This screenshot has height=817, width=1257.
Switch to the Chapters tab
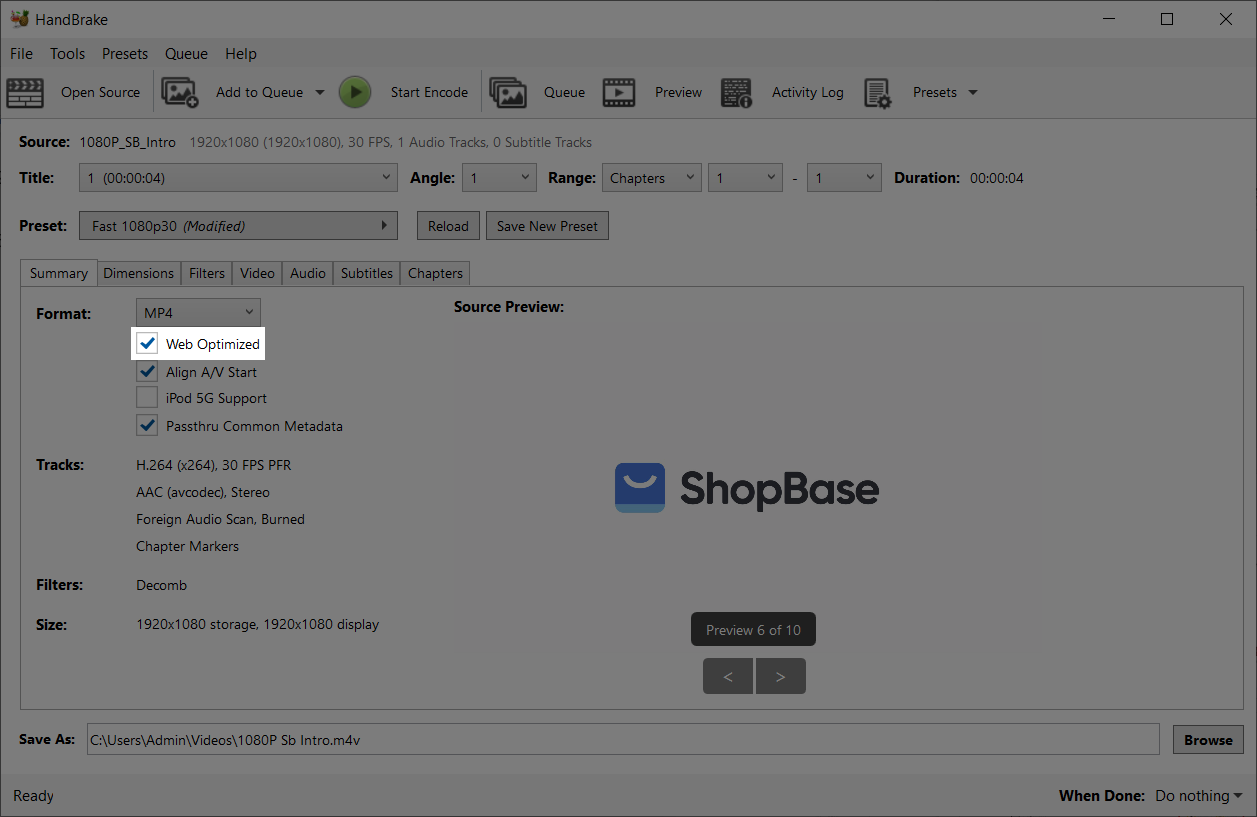(x=435, y=273)
